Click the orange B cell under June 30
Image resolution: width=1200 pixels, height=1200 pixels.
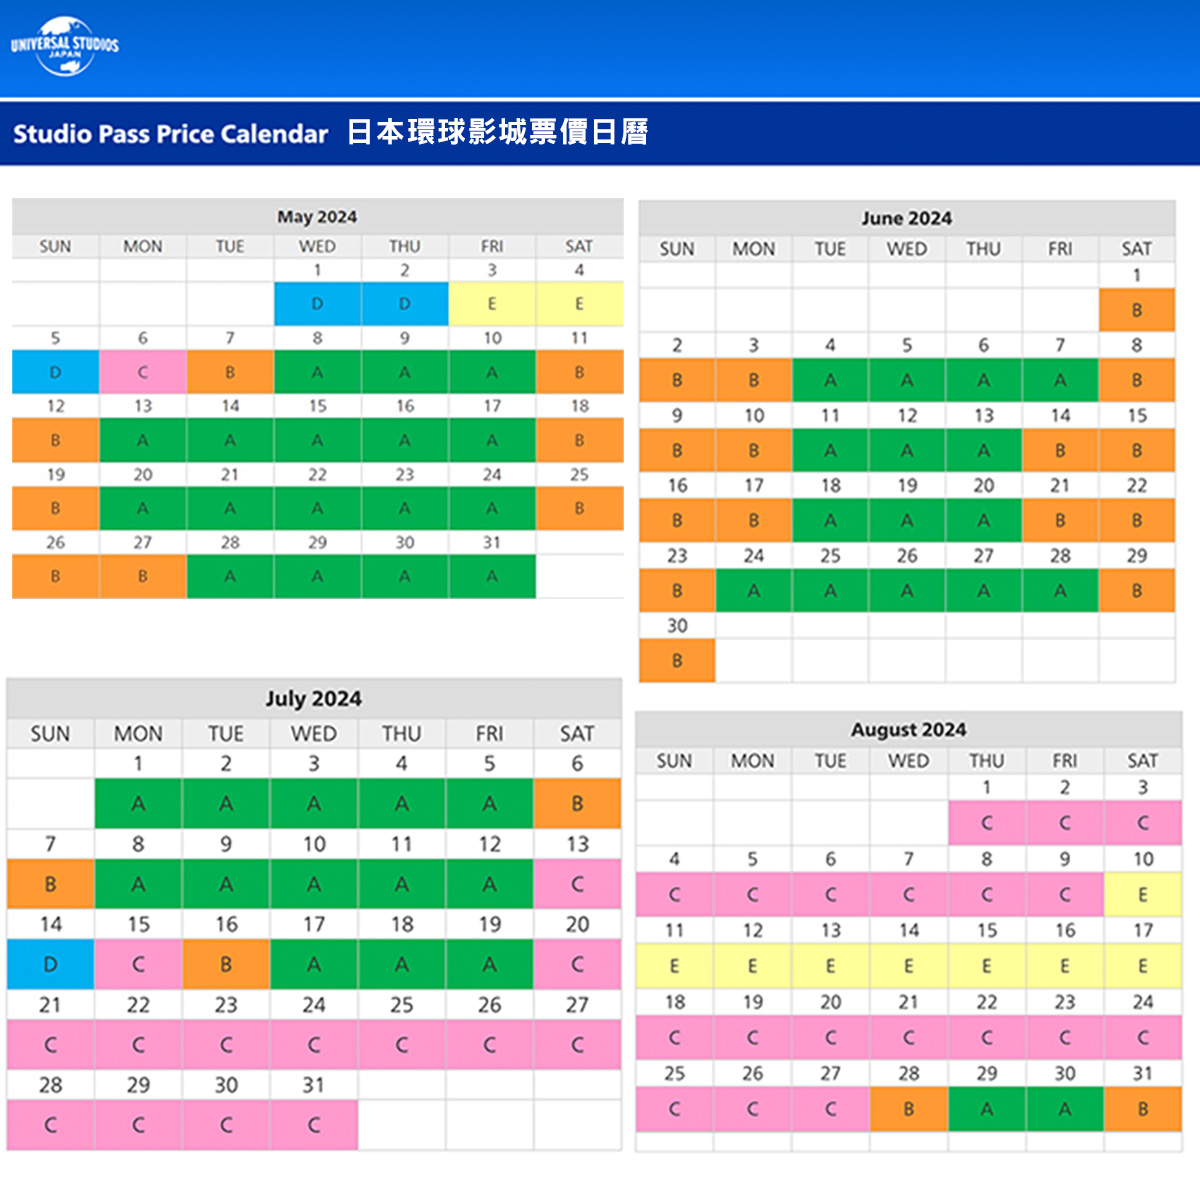[x=677, y=661]
